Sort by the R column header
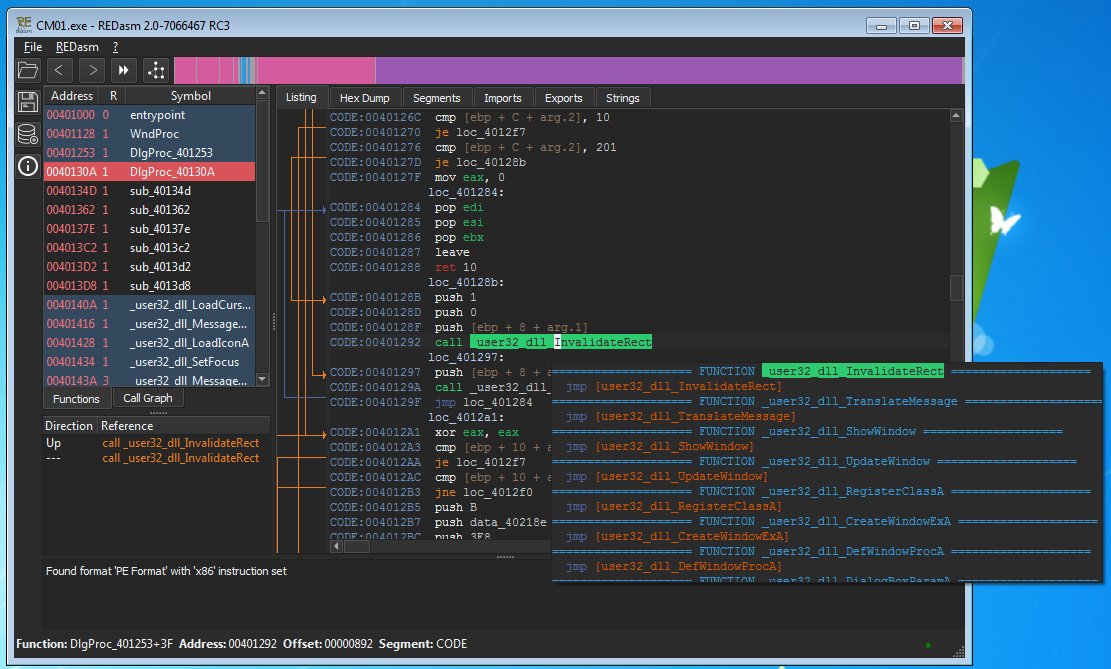This screenshot has height=669, width=1111. [113, 96]
